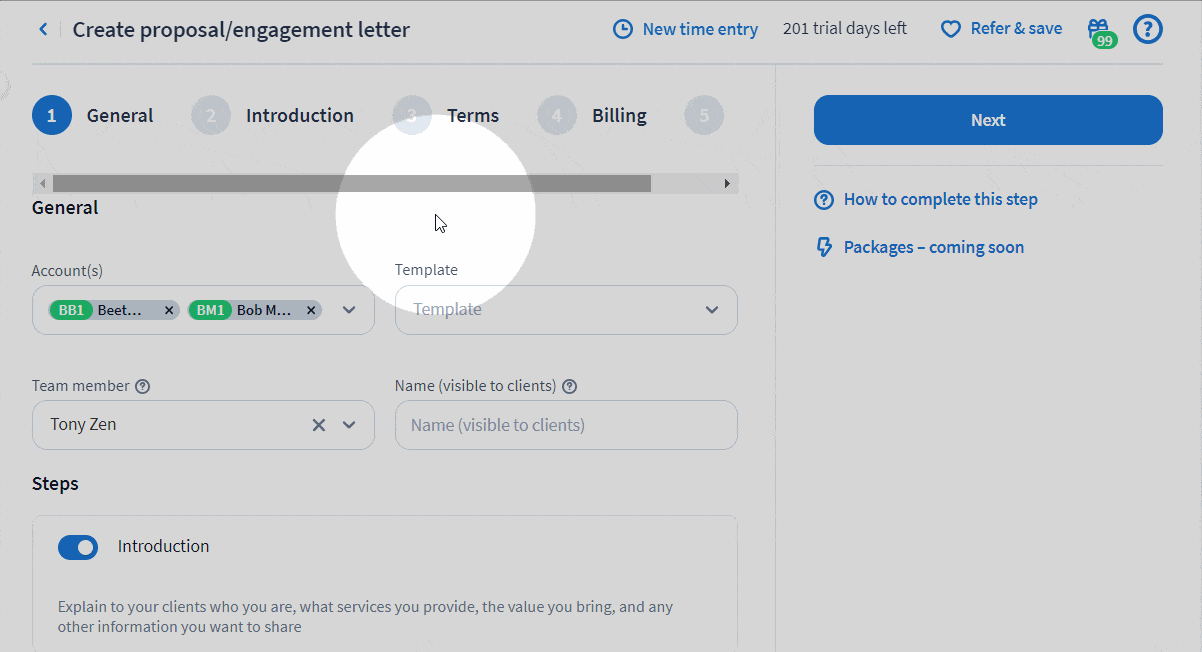Open the Template dropdown

coord(566,310)
